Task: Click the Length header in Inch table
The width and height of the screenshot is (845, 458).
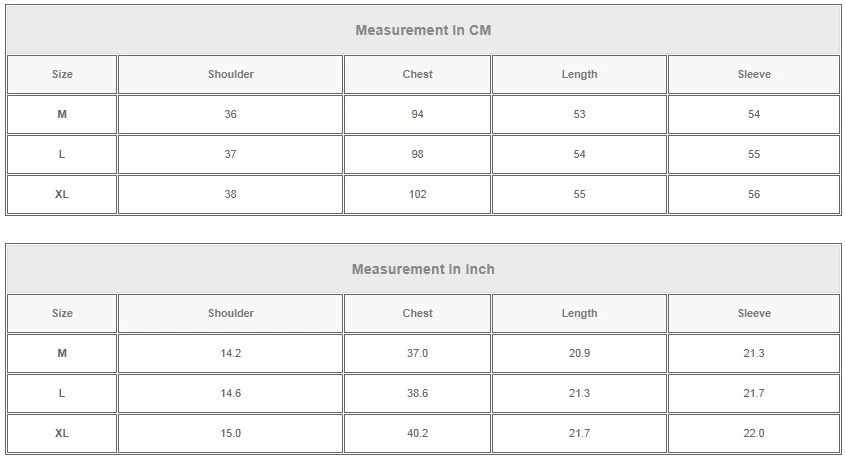Action: [579, 314]
